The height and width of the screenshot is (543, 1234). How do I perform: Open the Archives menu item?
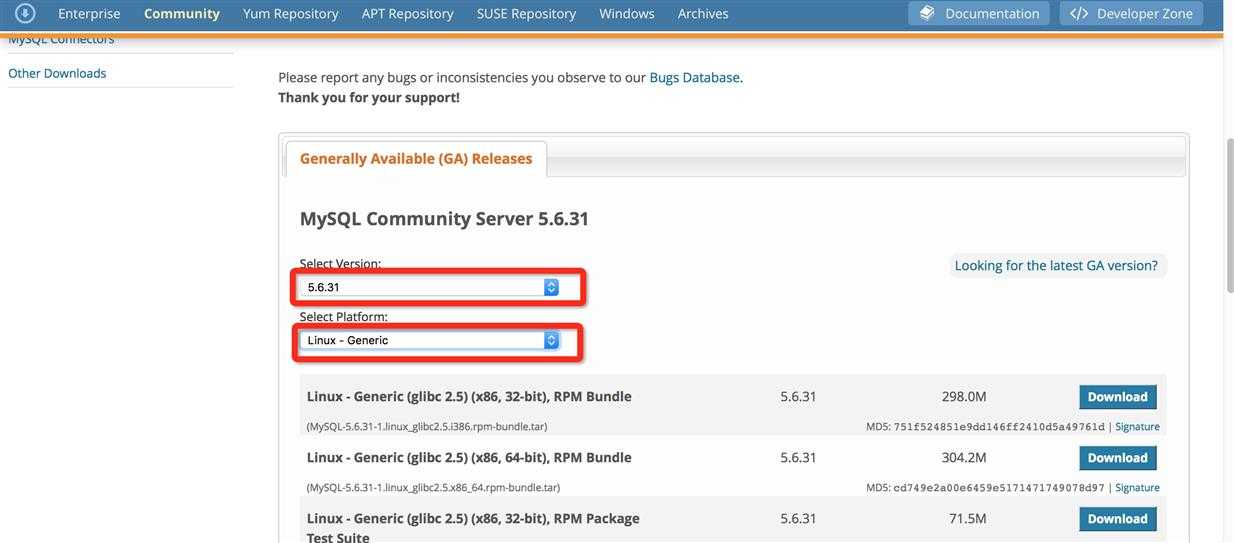coord(703,13)
